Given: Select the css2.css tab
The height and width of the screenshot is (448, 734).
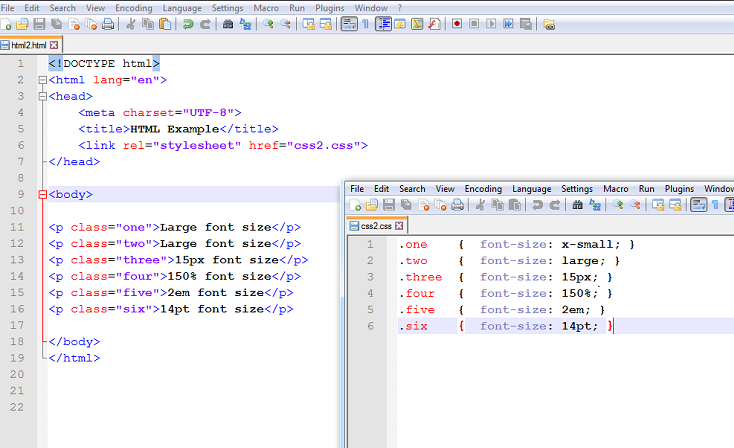Looking at the screenshot, I should (376, 226).
